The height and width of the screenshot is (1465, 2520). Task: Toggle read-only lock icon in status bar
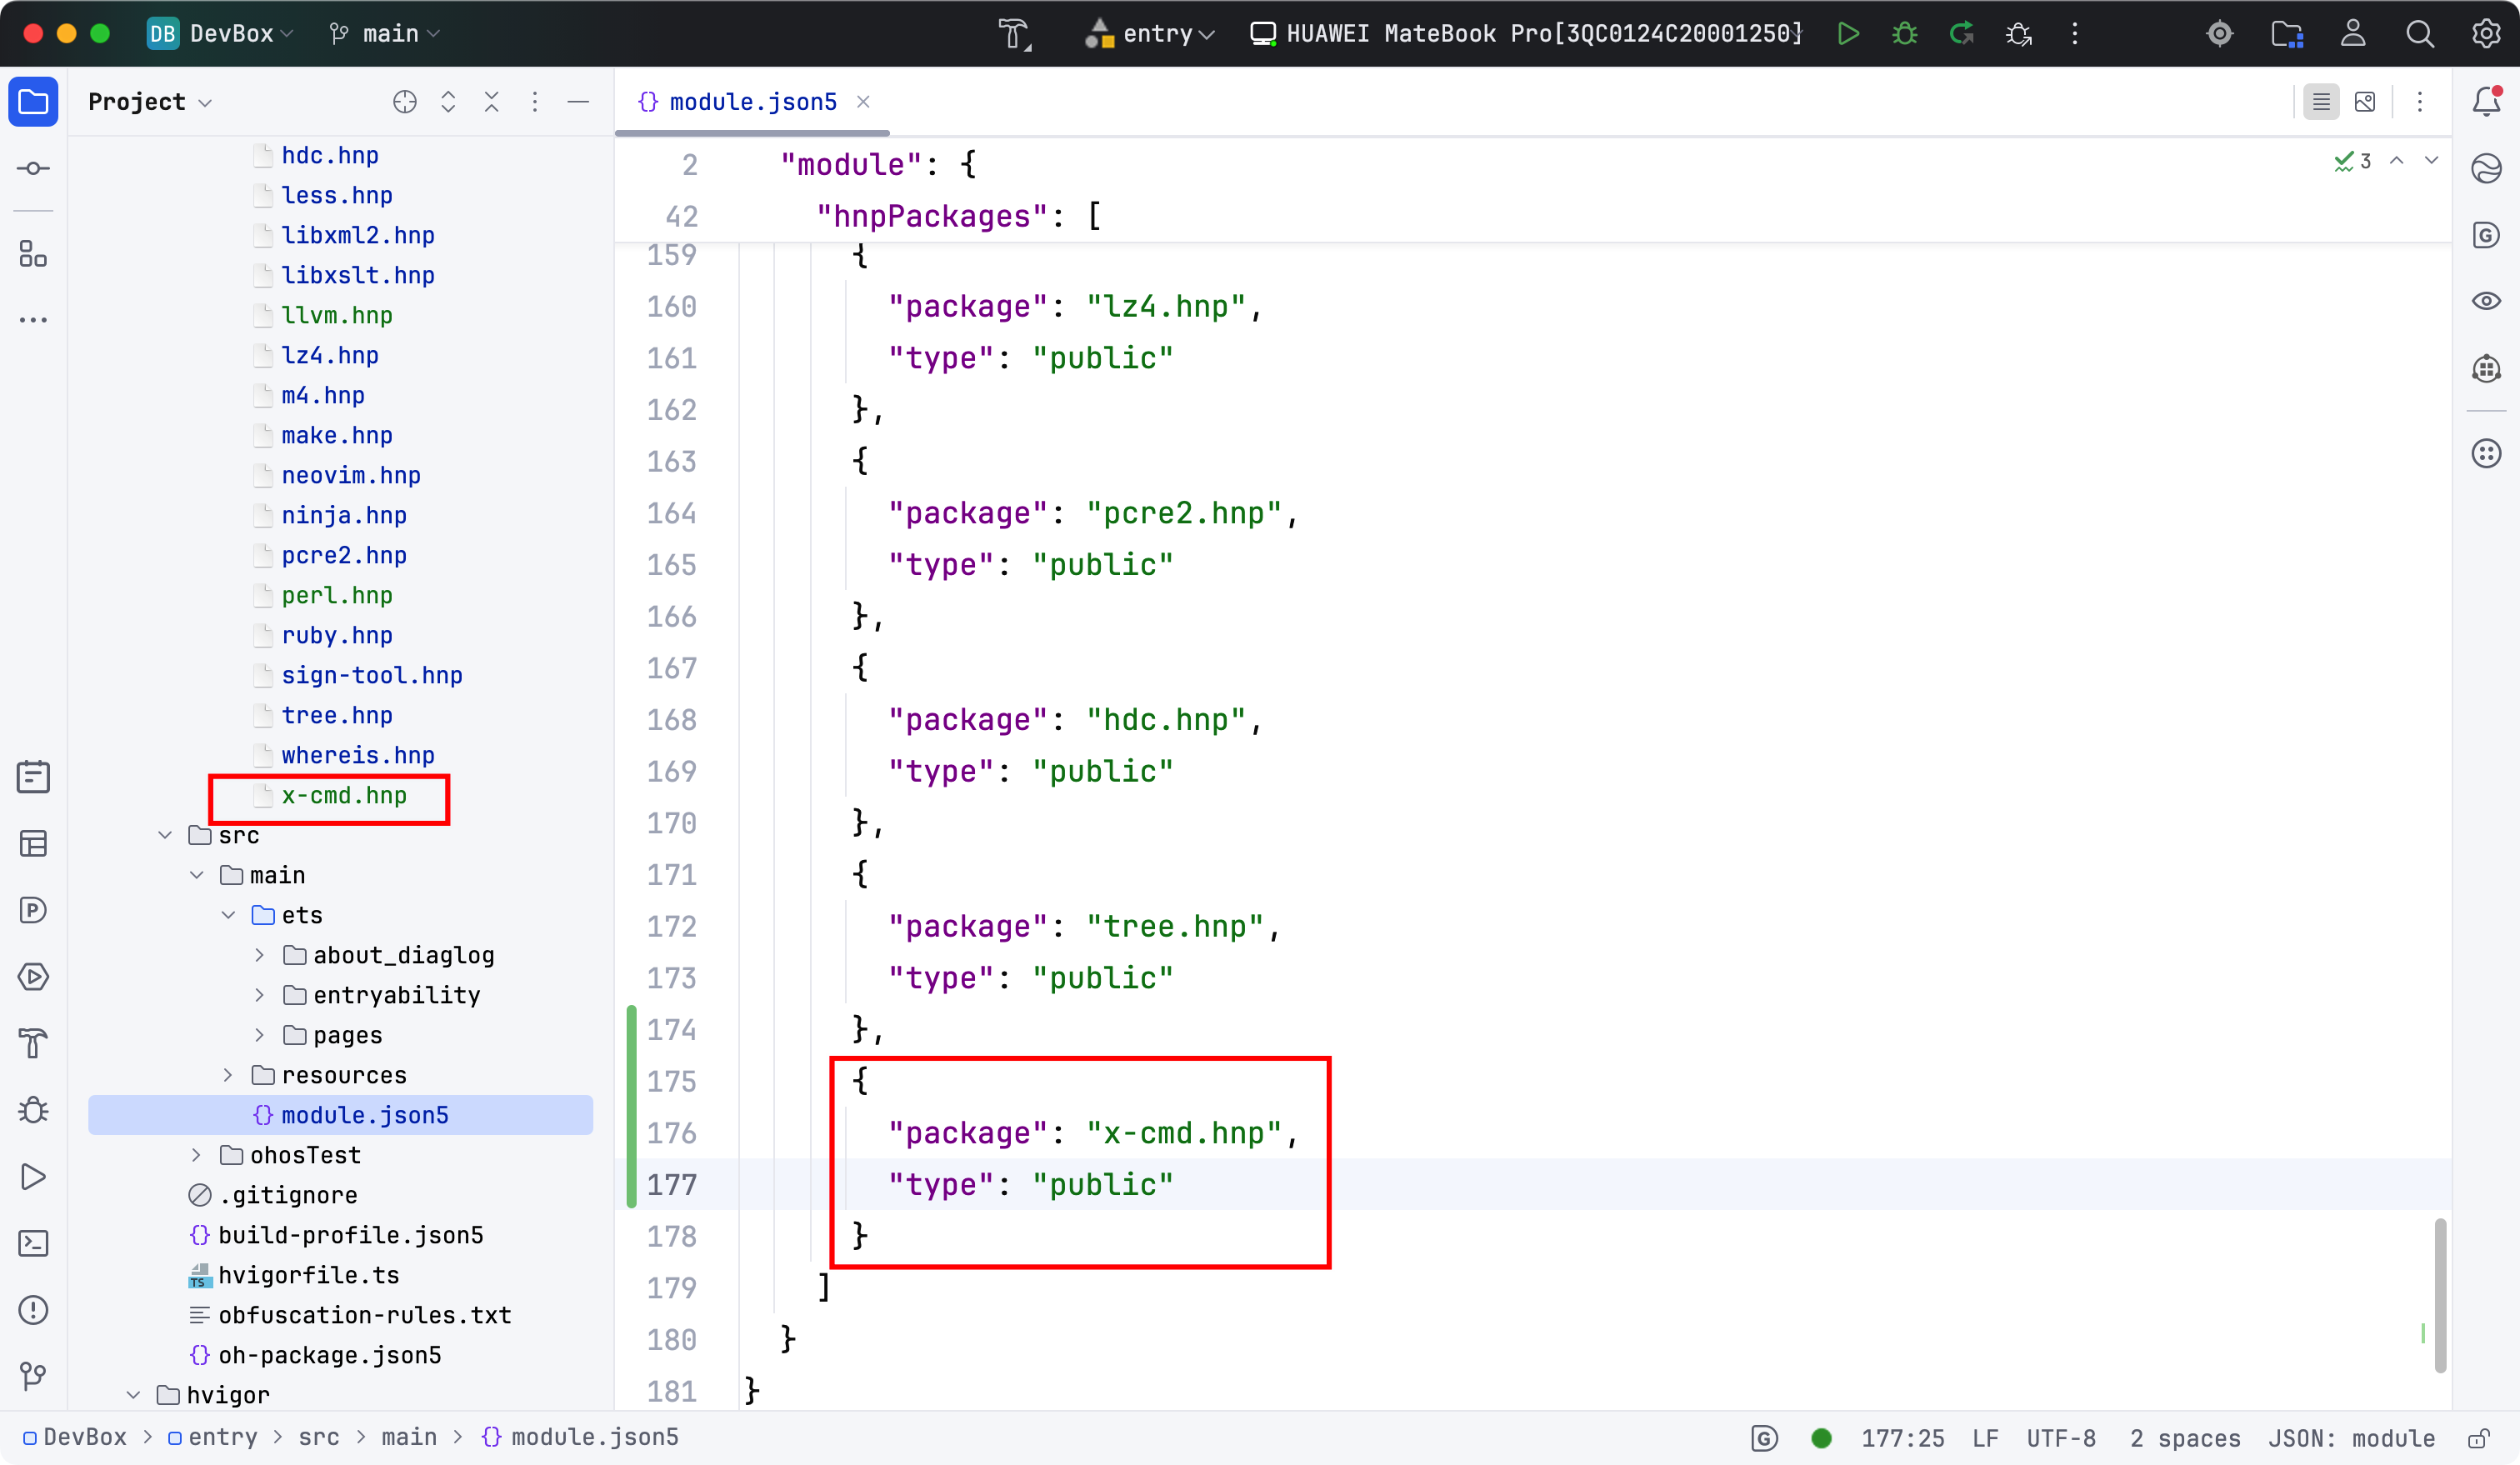click(x=2478, y=1438)
